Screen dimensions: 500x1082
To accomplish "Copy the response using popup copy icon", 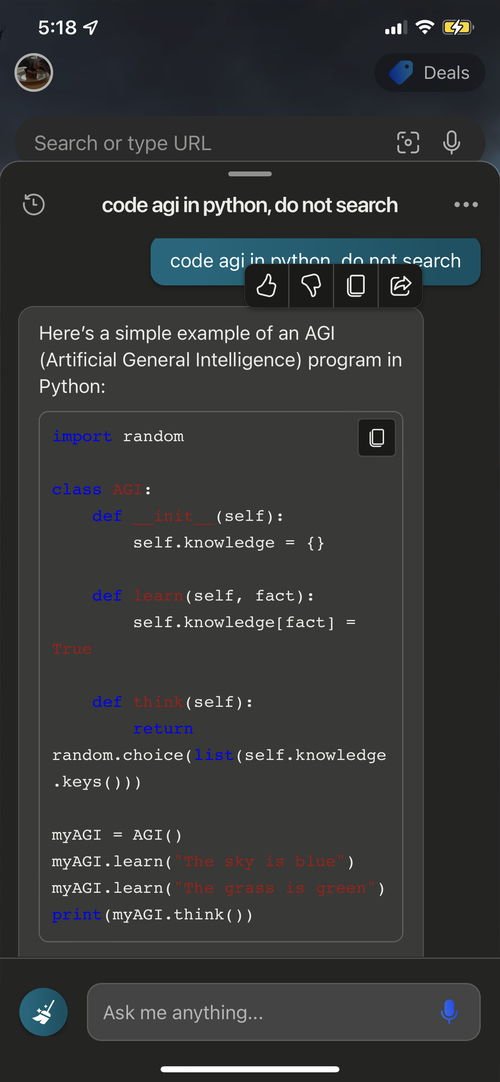I will [356, 286].
